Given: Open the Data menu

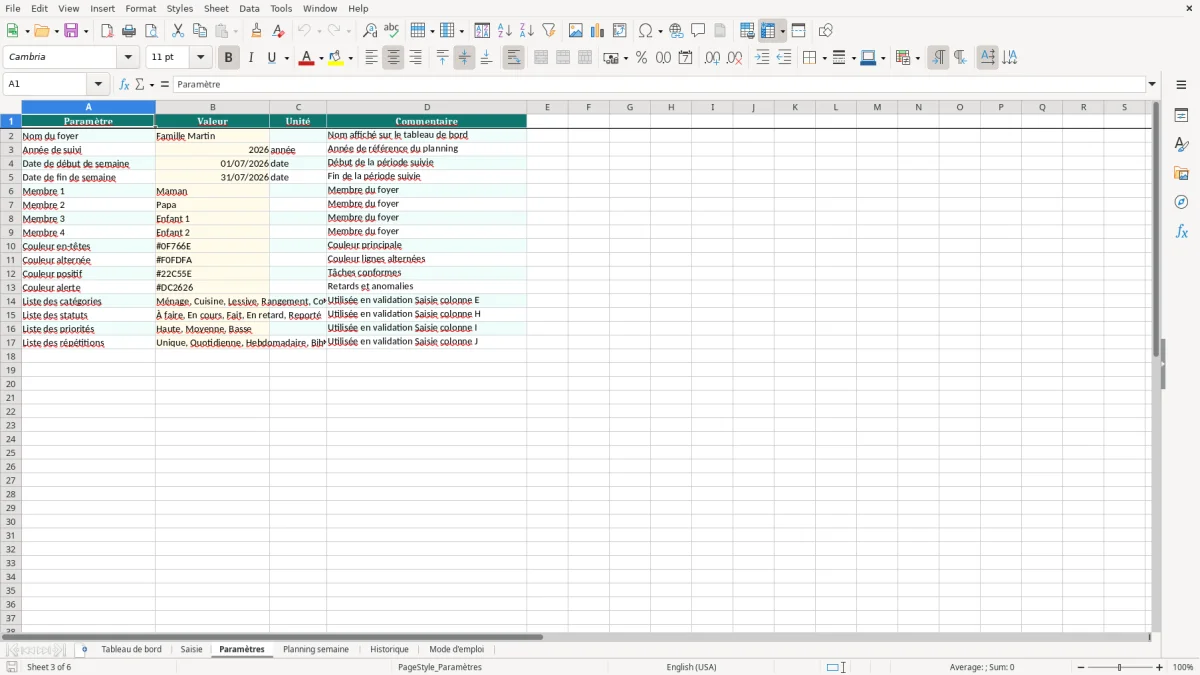Looking at the screenshot, I should (x=249, y=8).
